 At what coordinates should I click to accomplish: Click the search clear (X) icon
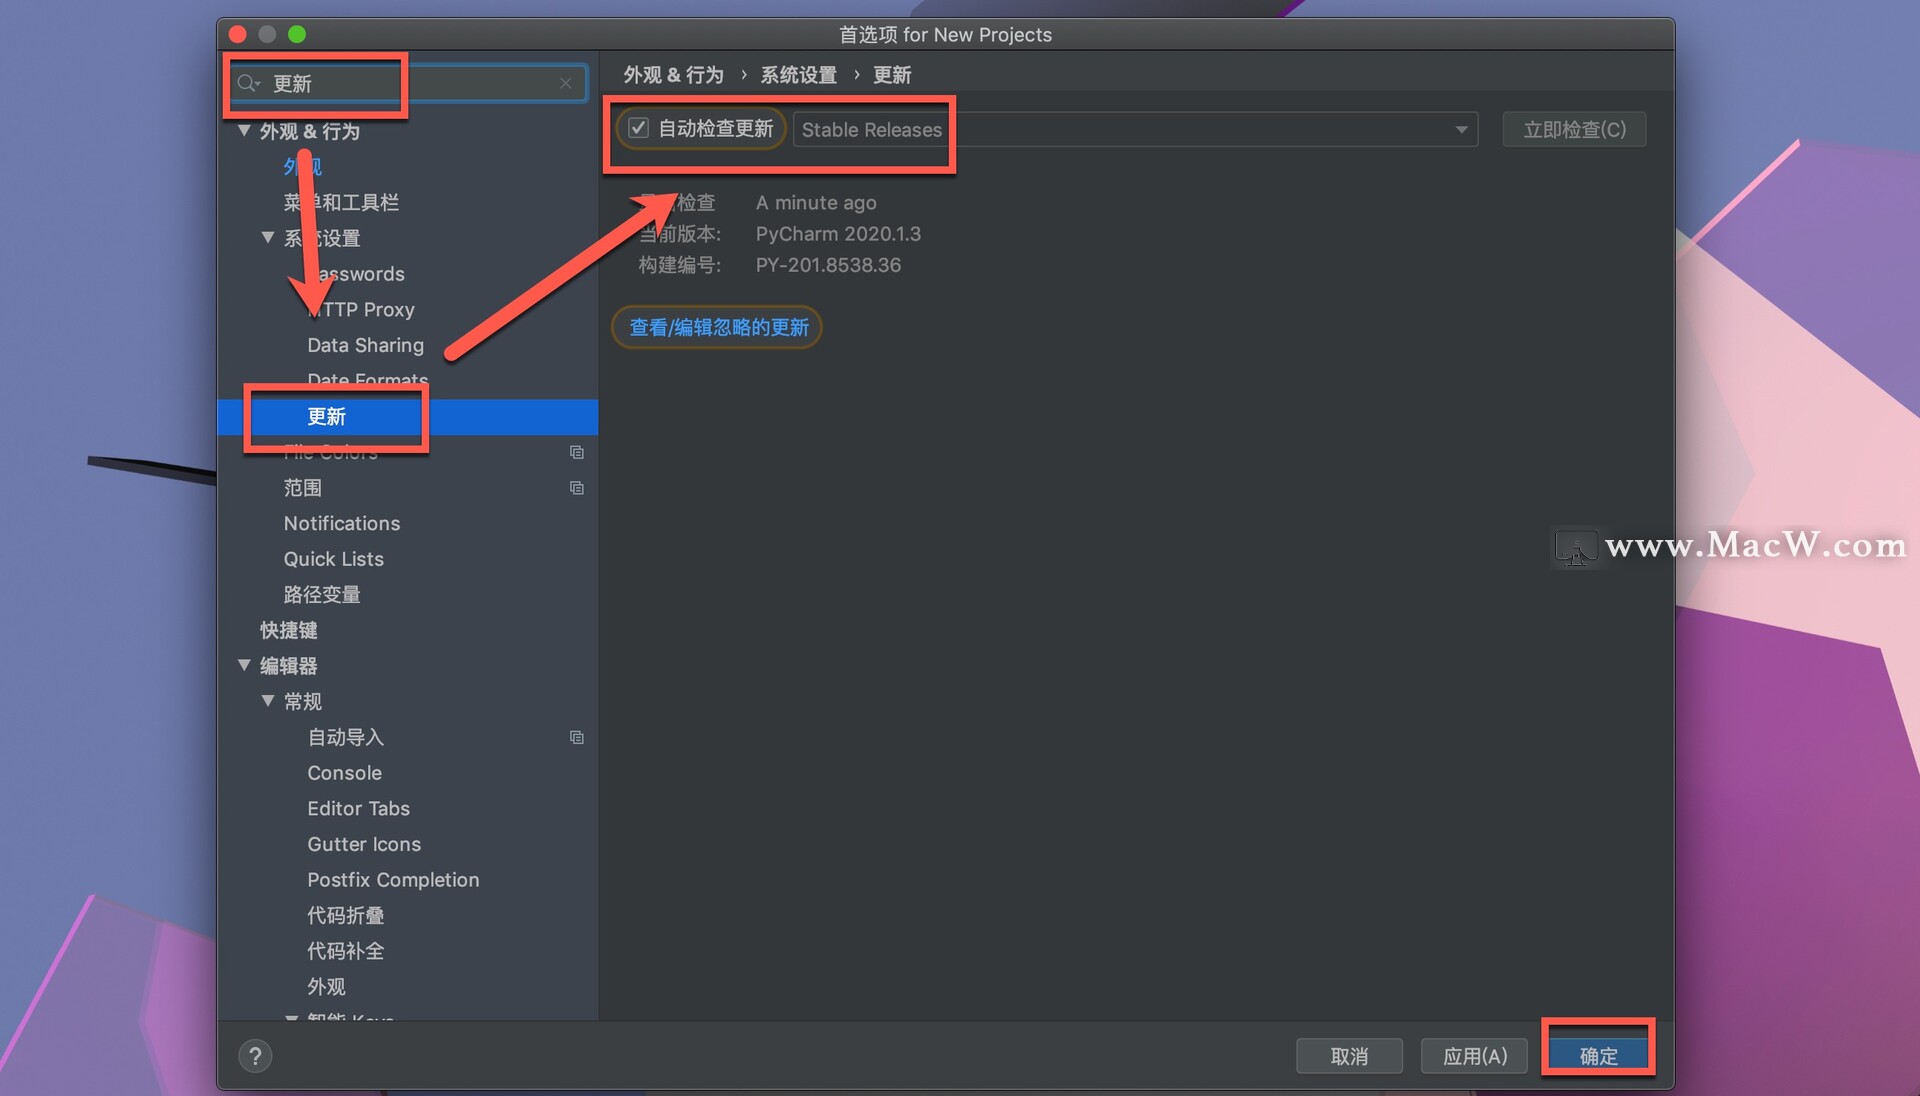click(x=567, y=83)
